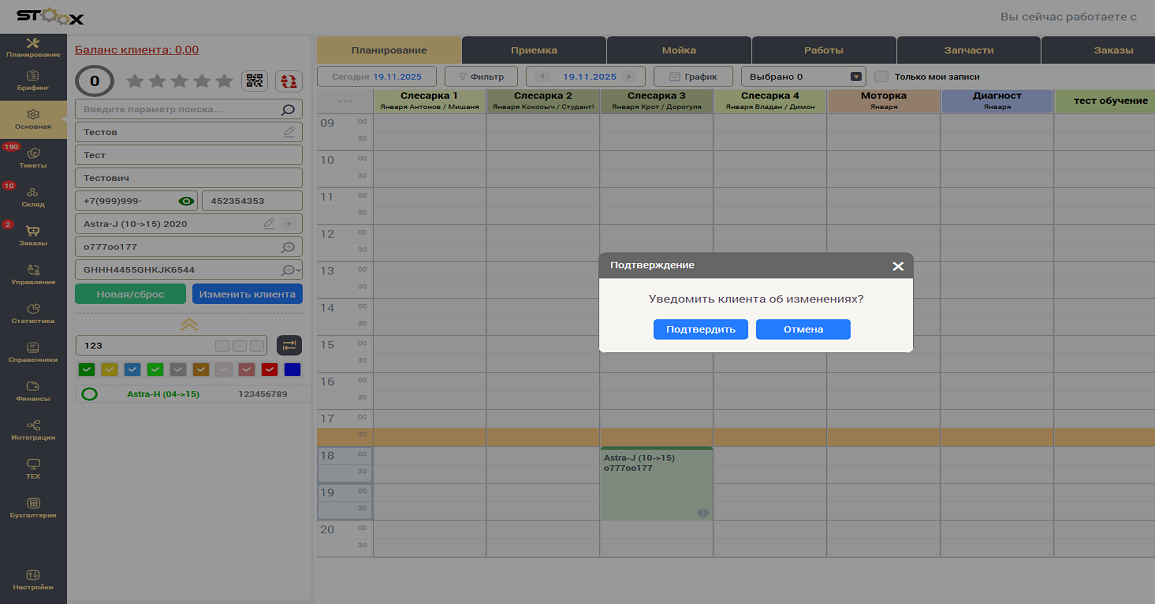The height and width of the screenshot is (604, 1155).
Task: Collapse client panel with double chevron
Action: [189, 325]
